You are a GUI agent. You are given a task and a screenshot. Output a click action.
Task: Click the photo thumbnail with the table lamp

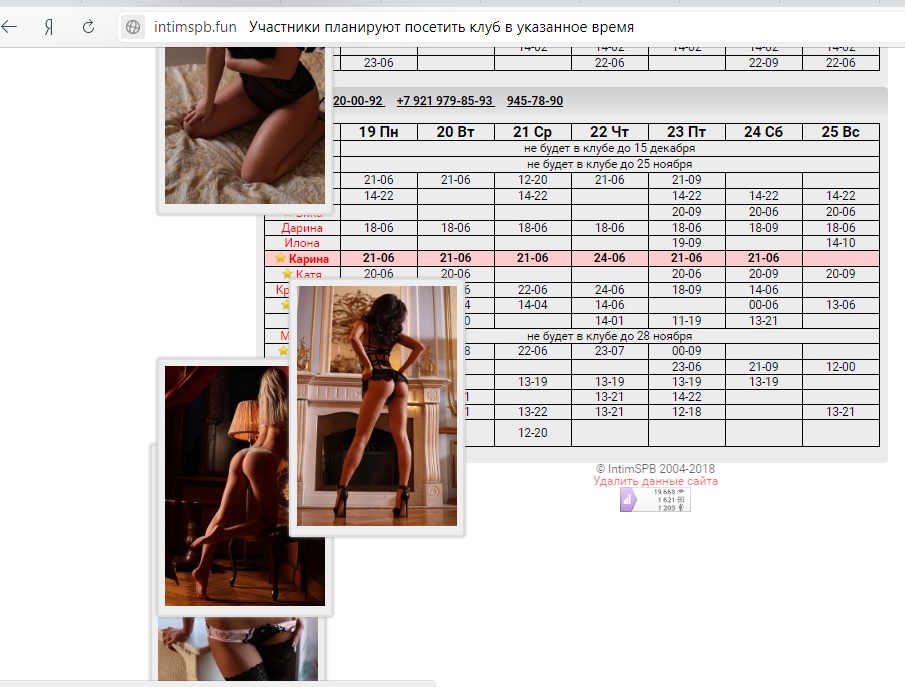coord(244,485)
